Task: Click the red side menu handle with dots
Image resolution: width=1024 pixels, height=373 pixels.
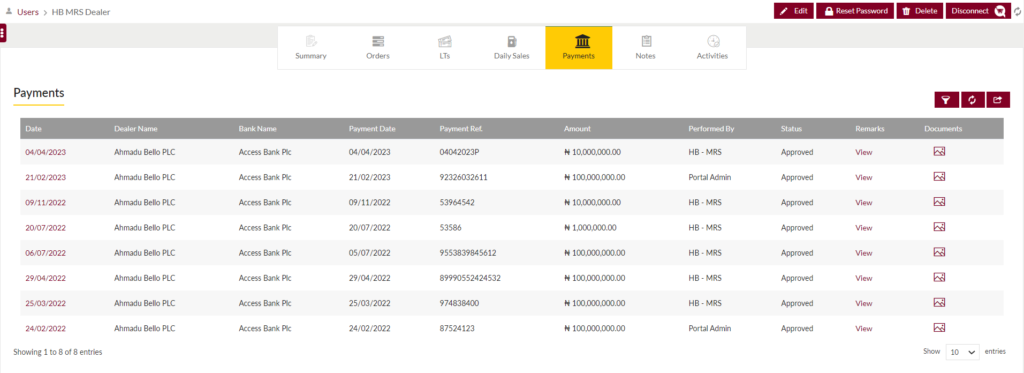Action: point(3,33)
